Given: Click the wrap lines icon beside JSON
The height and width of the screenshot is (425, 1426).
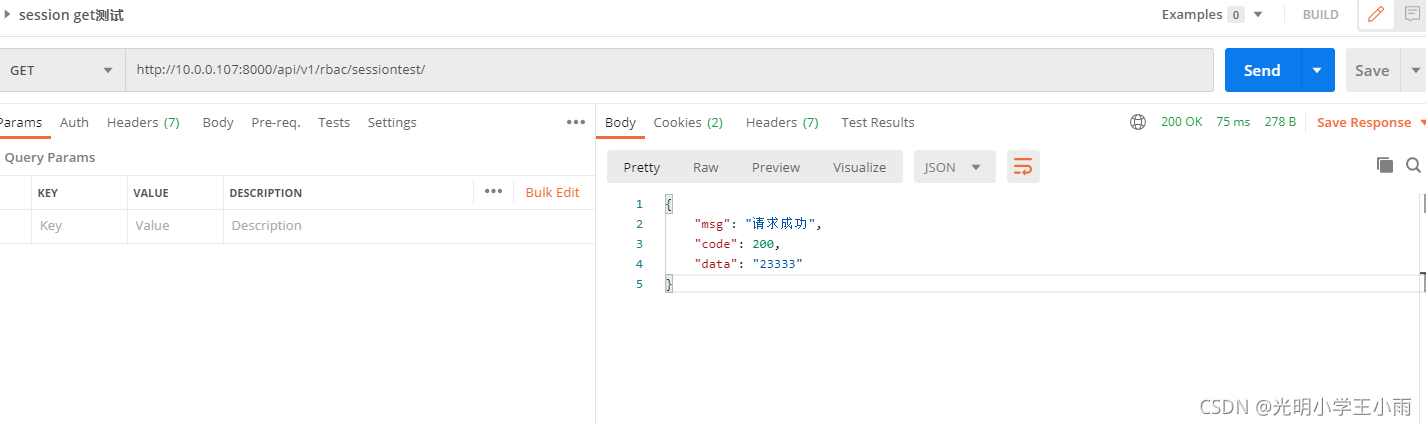Looking at the screenshot, I should (1023, 167).
